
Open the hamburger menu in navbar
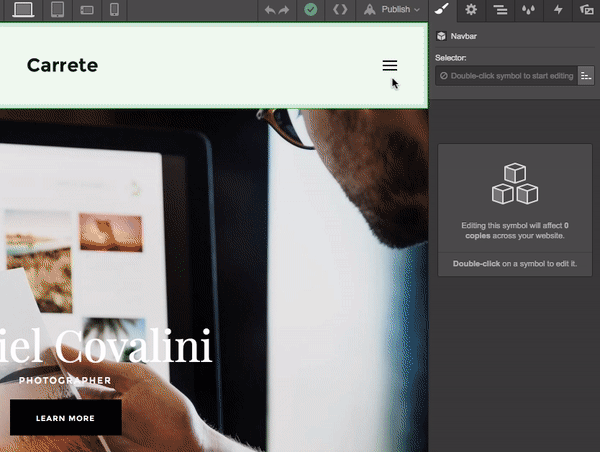tap(390, 65)
